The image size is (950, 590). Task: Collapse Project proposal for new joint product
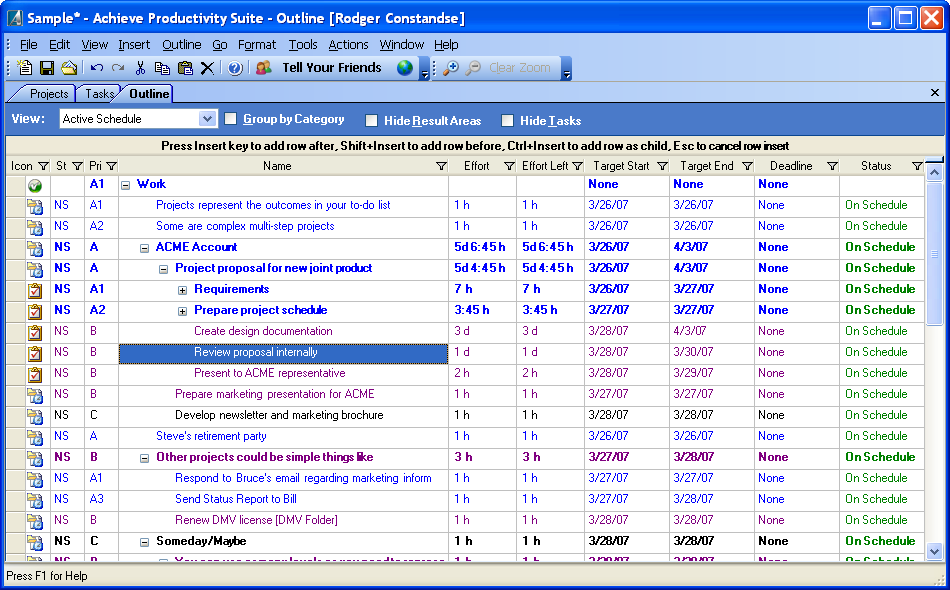pos(163,269)
